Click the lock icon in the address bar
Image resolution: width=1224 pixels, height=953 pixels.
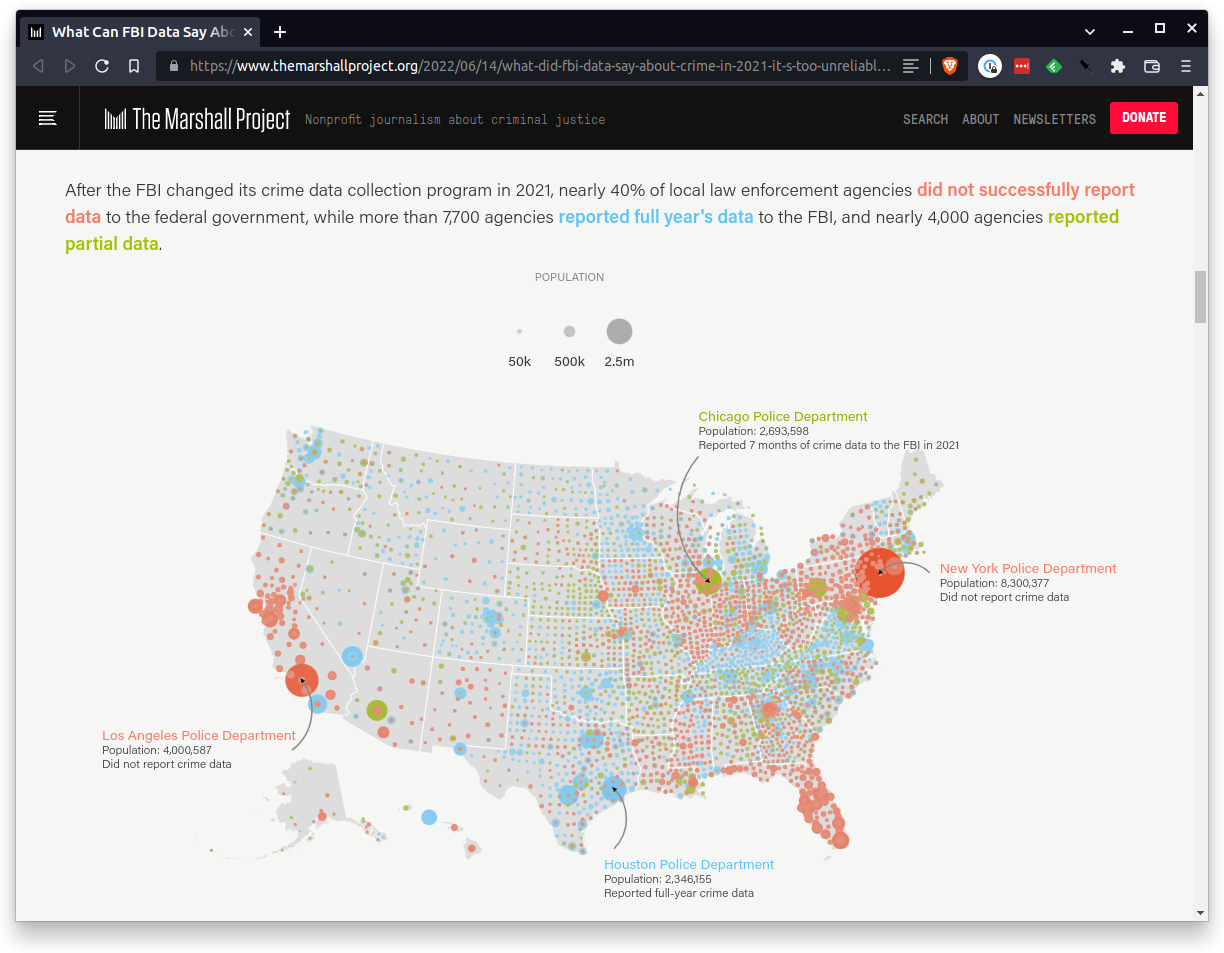(174, 66)
